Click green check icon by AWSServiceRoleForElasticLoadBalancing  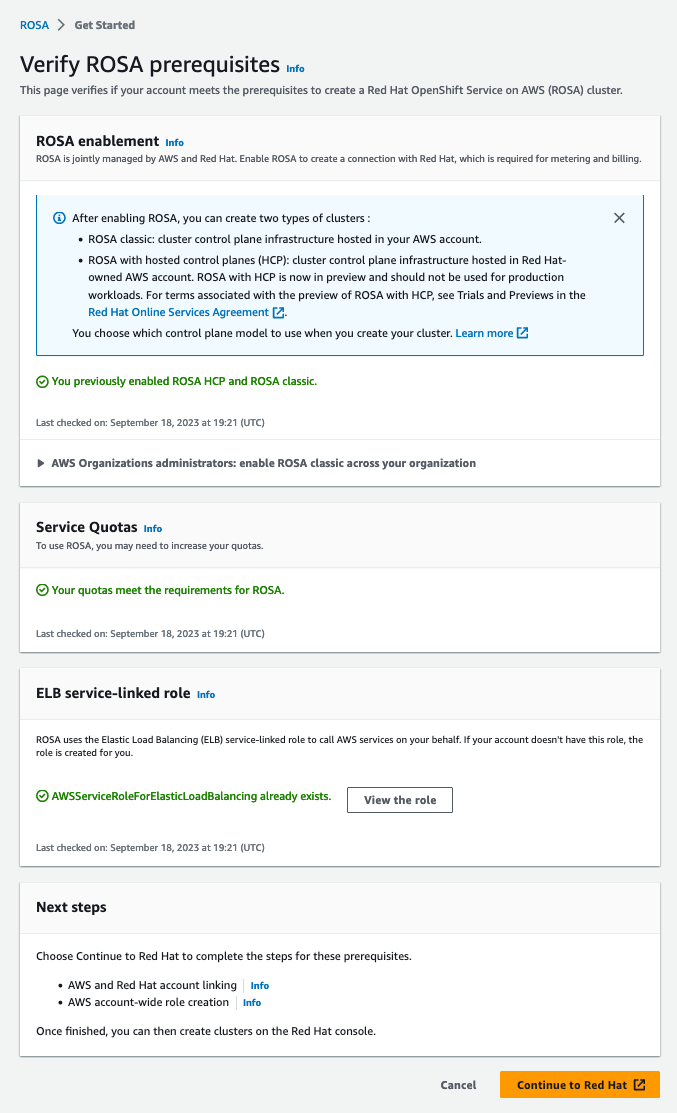coord(42,797)
